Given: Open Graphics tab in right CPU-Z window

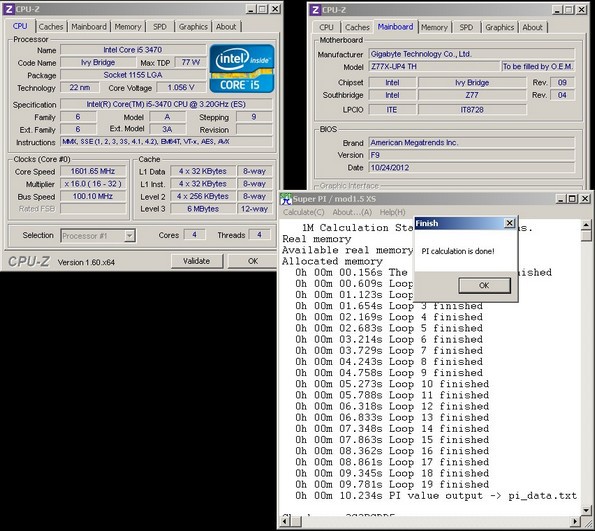Looking at the screenshot, I should [500, 27].
